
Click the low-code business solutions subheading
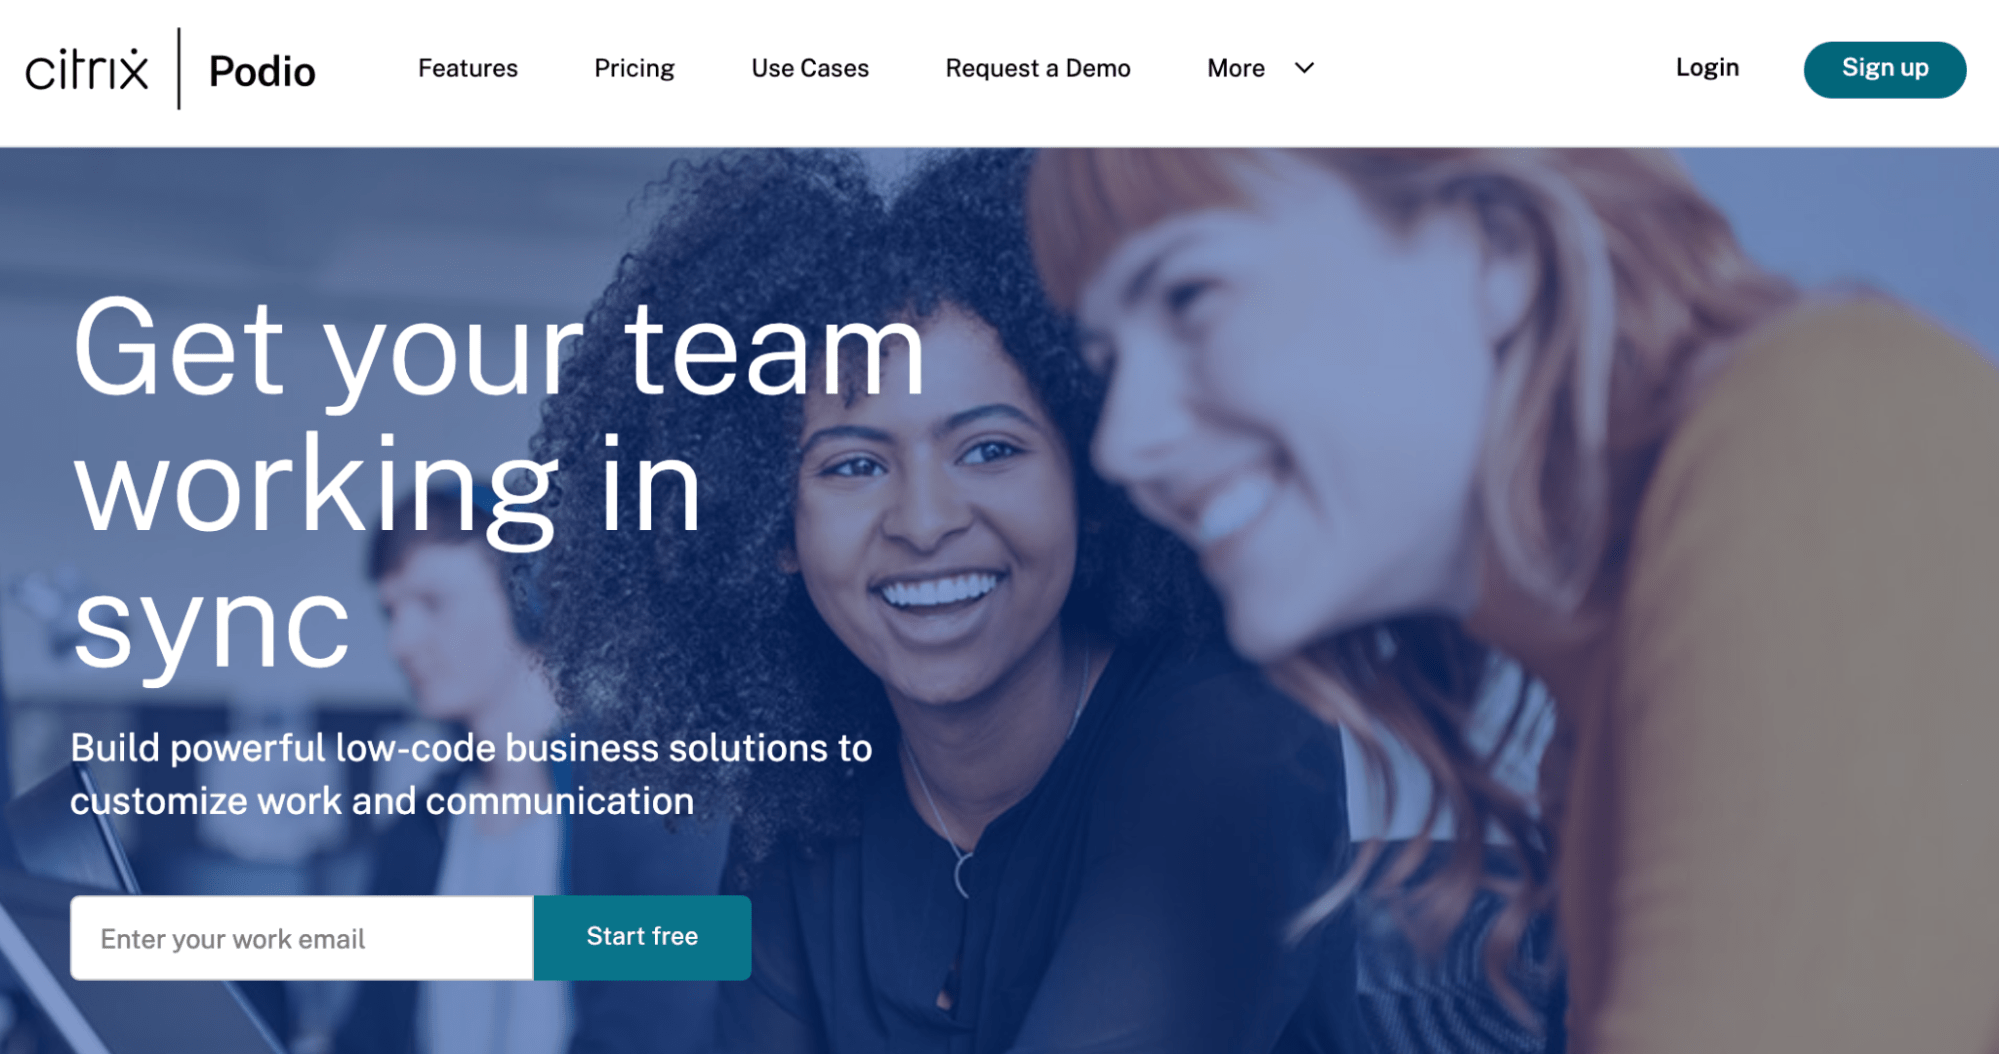[471, 774]
